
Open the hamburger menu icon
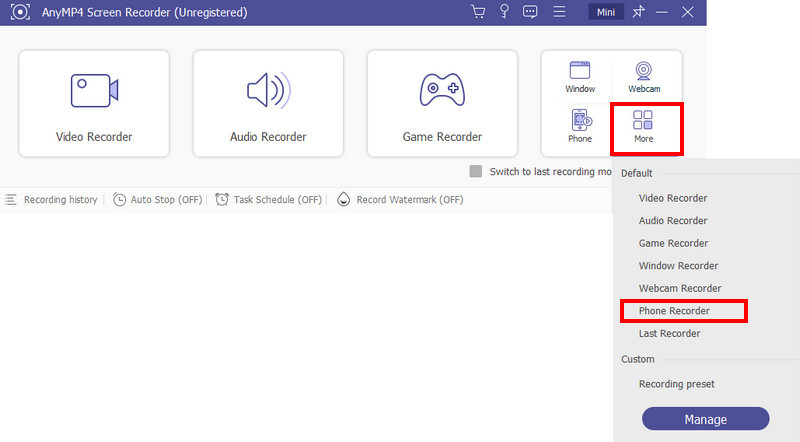(x=559, y=12)
